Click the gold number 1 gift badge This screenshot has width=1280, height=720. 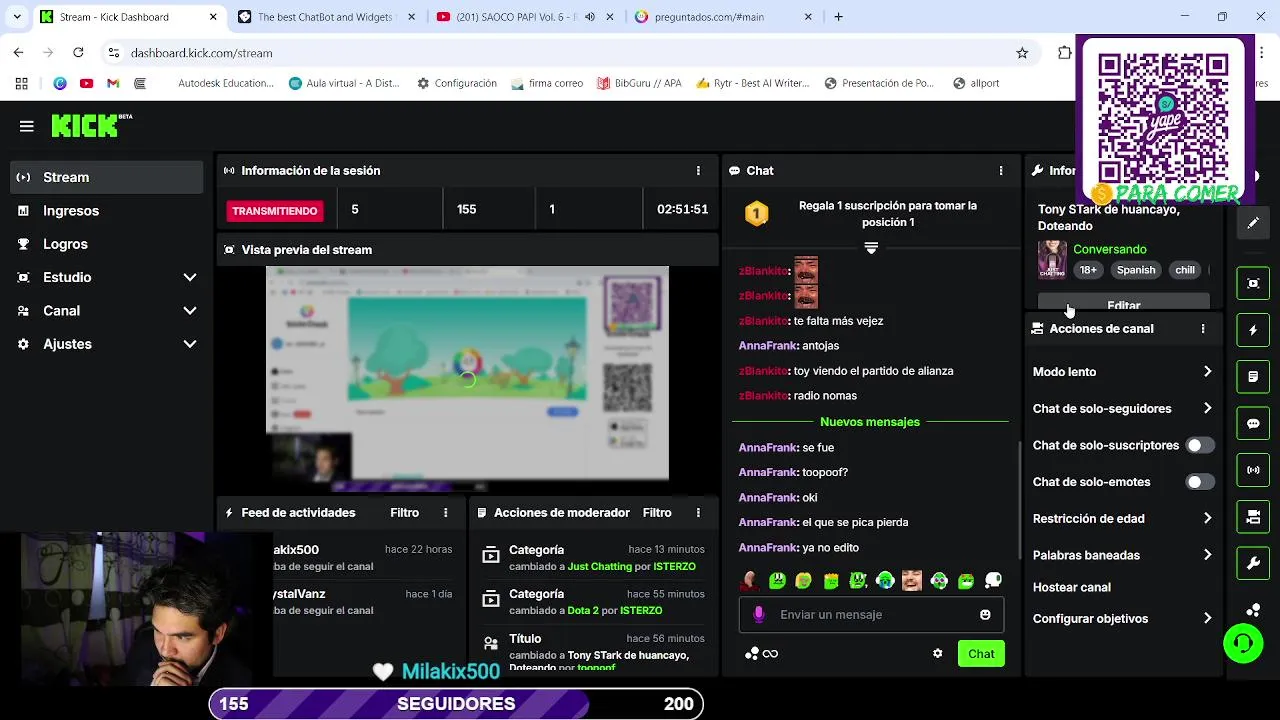tap(757, 213)
